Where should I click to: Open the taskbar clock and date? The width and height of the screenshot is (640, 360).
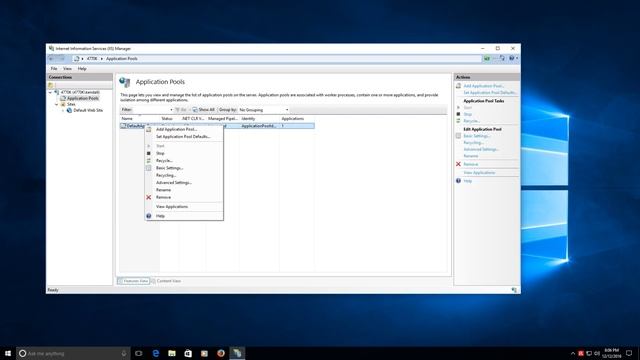coord(611,353)
